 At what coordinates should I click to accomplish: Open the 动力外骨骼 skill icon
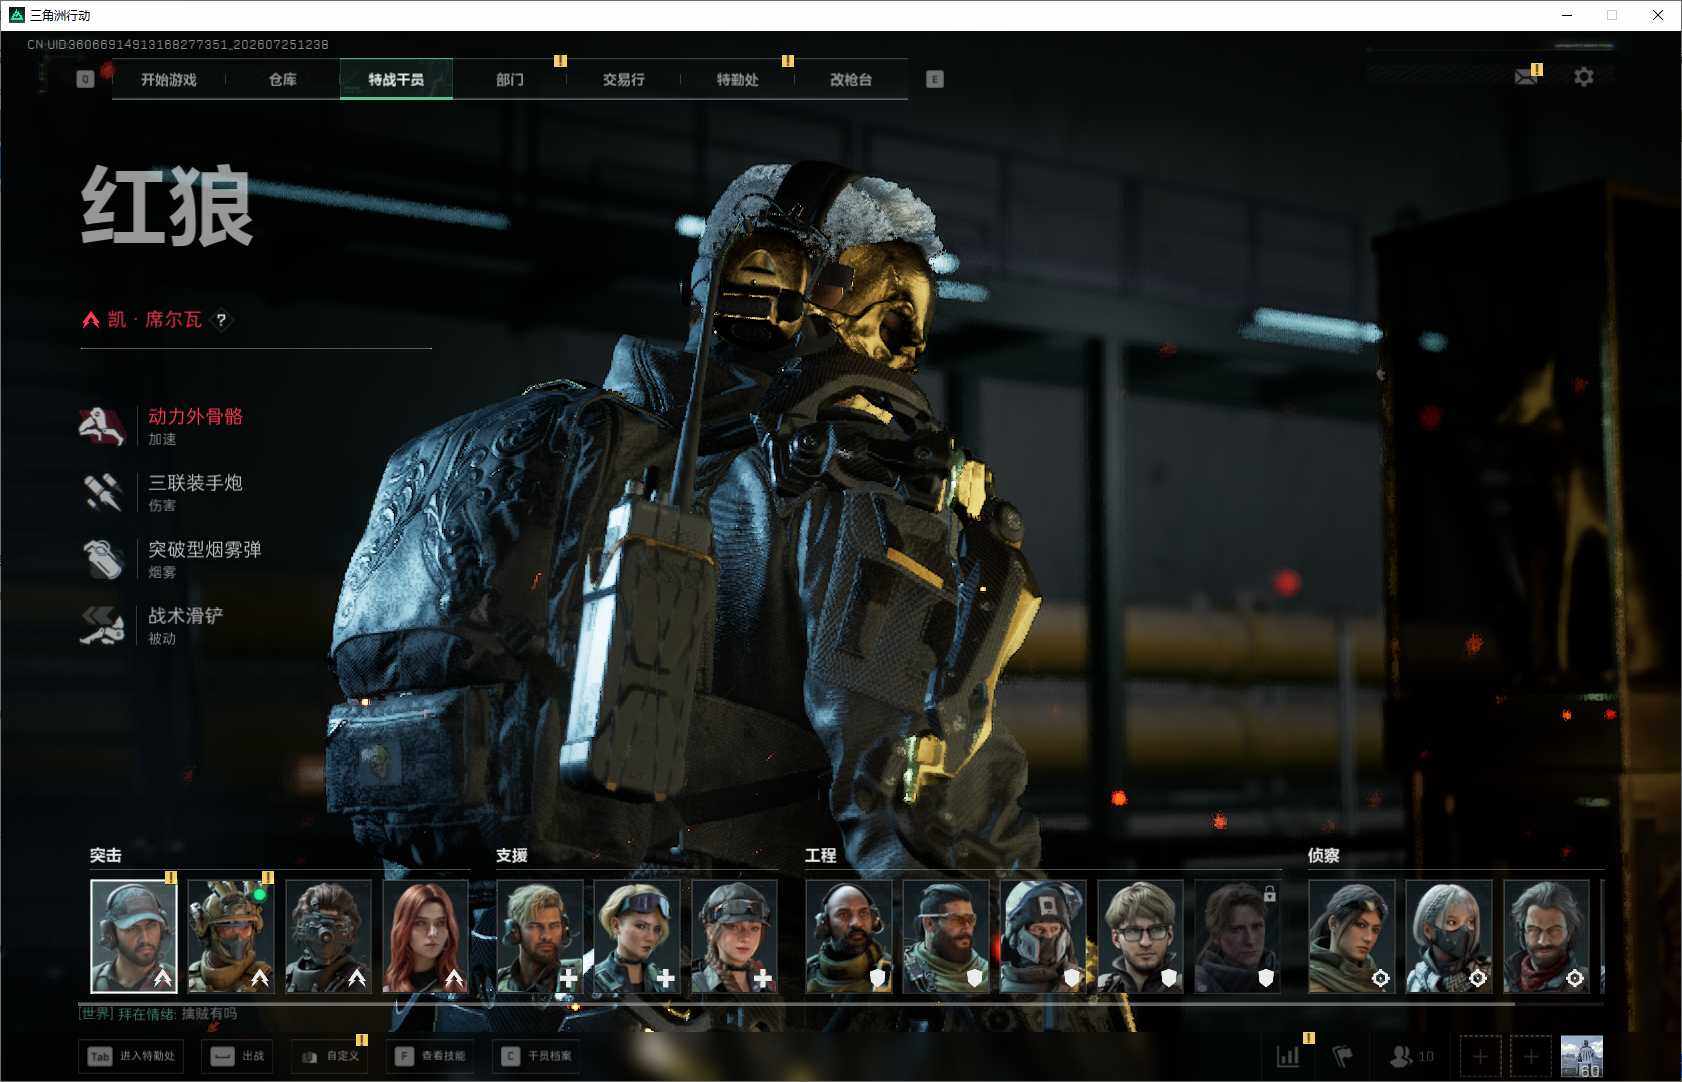(x=102, y=426)
